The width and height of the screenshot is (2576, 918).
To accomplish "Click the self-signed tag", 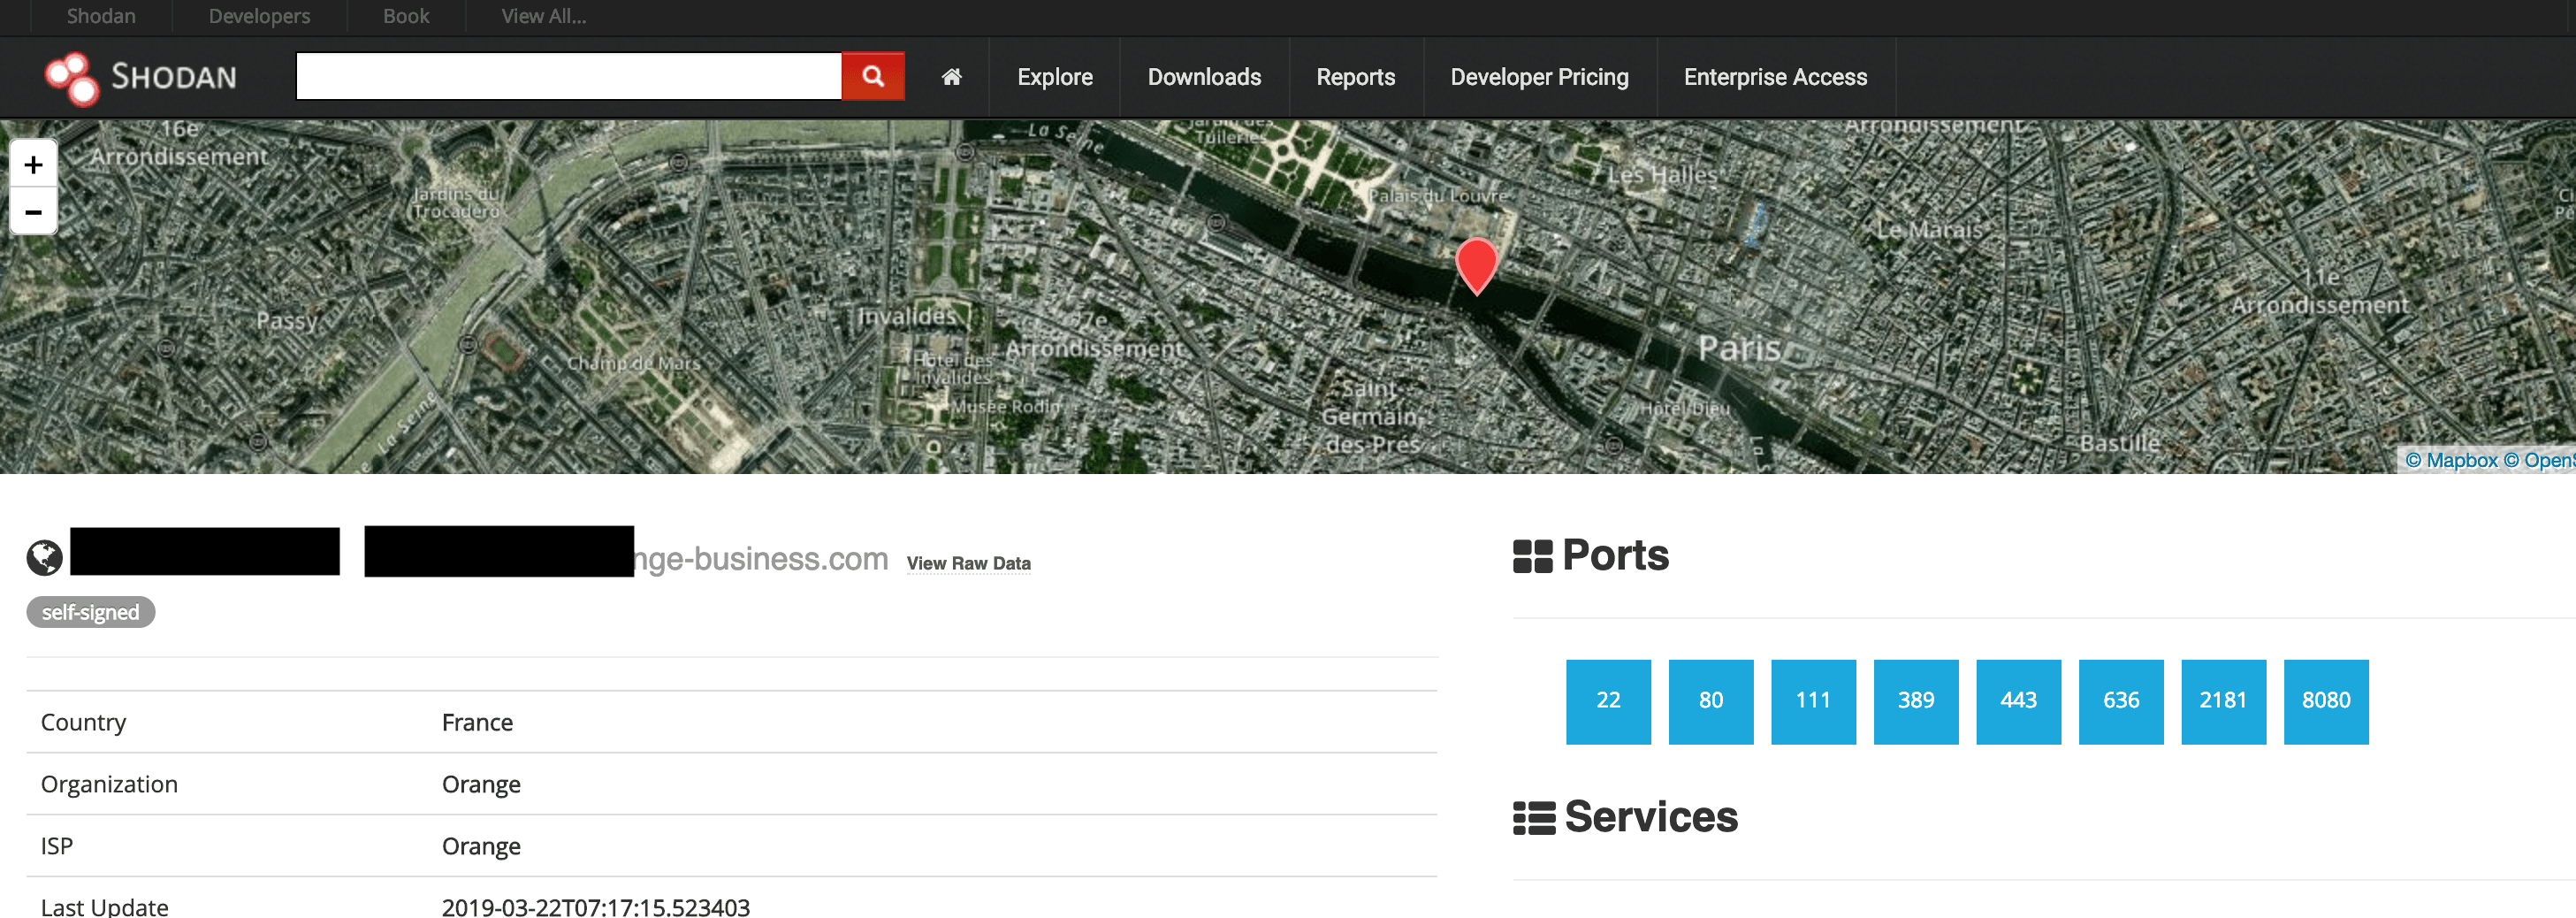I will tap(90, 612).
